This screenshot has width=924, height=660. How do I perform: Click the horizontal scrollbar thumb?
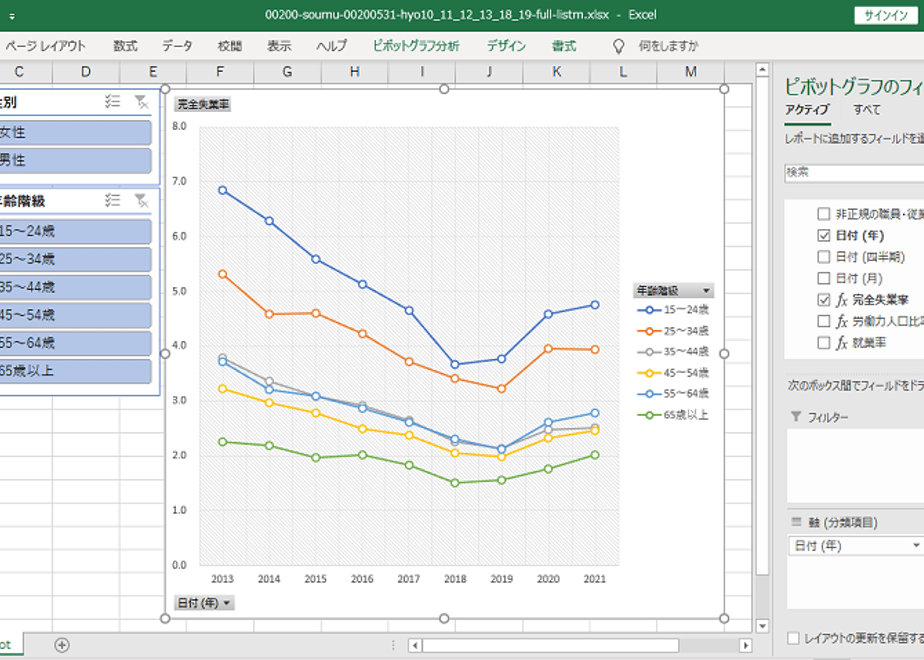[550, 645]
